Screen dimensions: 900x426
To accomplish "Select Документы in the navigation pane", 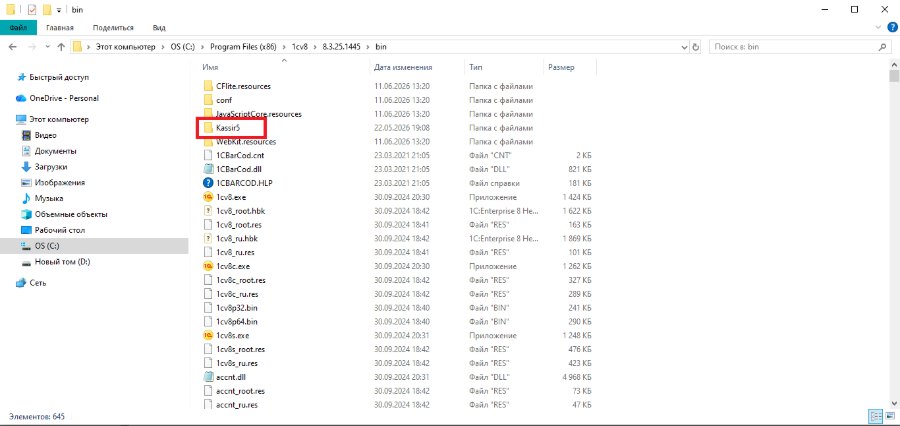I will point(56,151).
